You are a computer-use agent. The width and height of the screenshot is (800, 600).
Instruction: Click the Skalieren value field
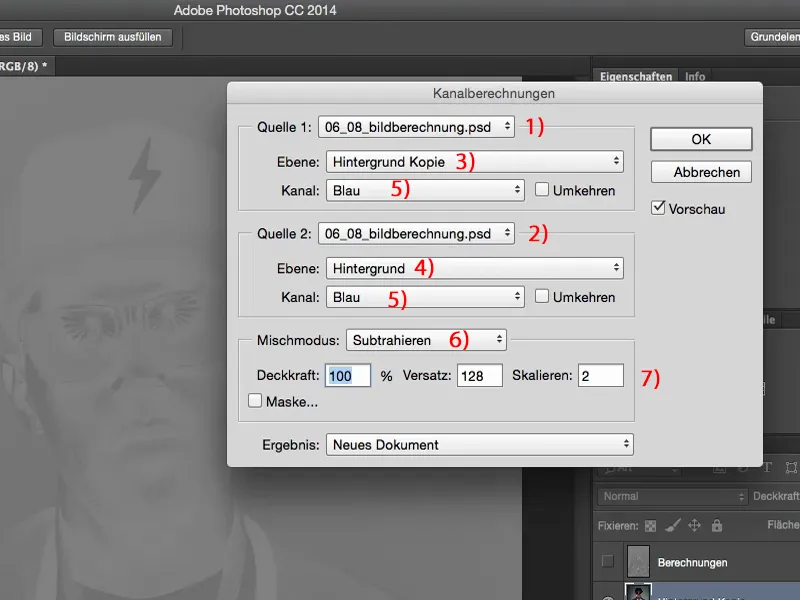[x=601, y=376]
